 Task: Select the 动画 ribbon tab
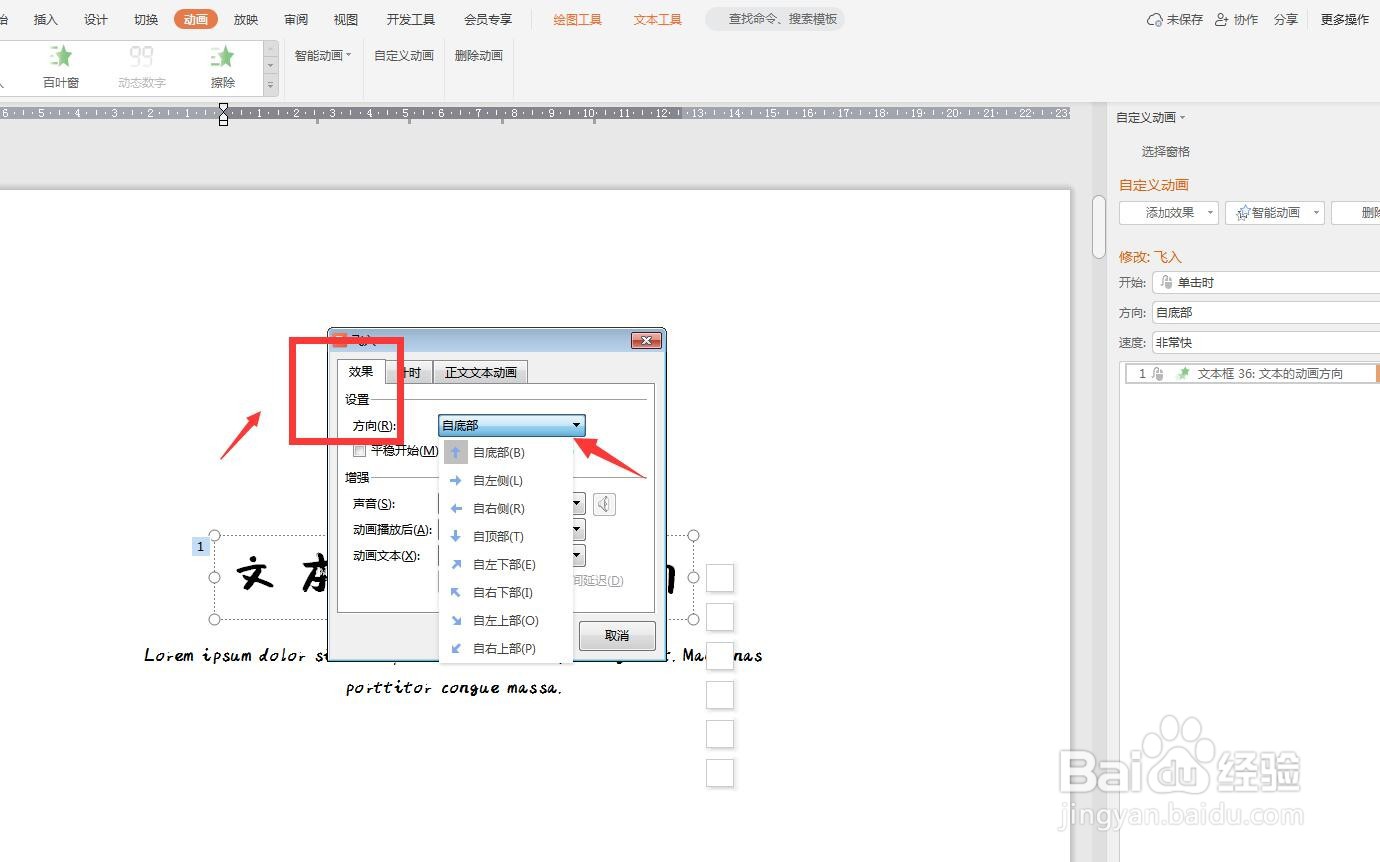click(196, 20)
